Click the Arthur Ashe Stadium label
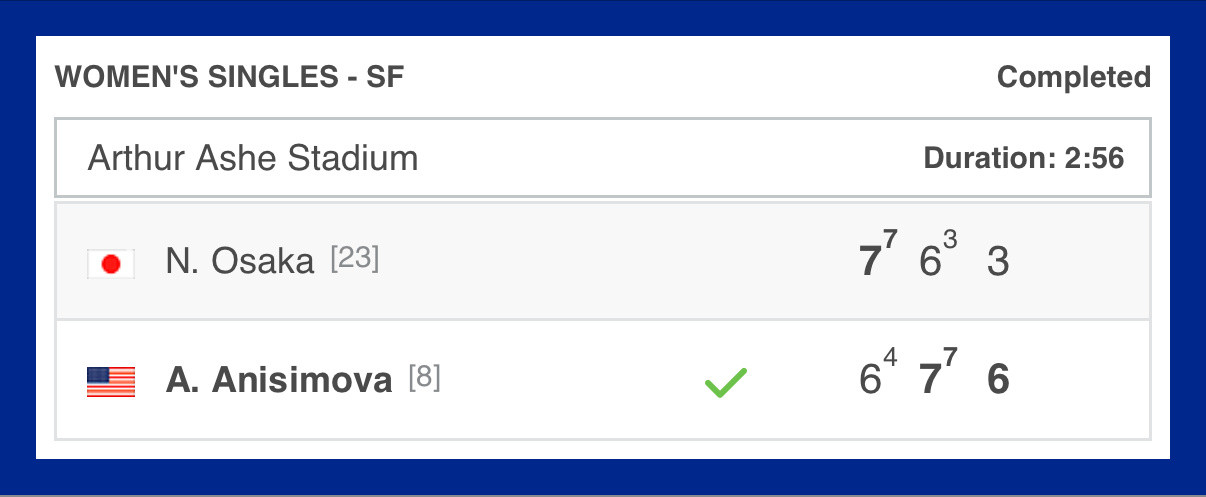The image size is (1206, 497). [253, 158]
